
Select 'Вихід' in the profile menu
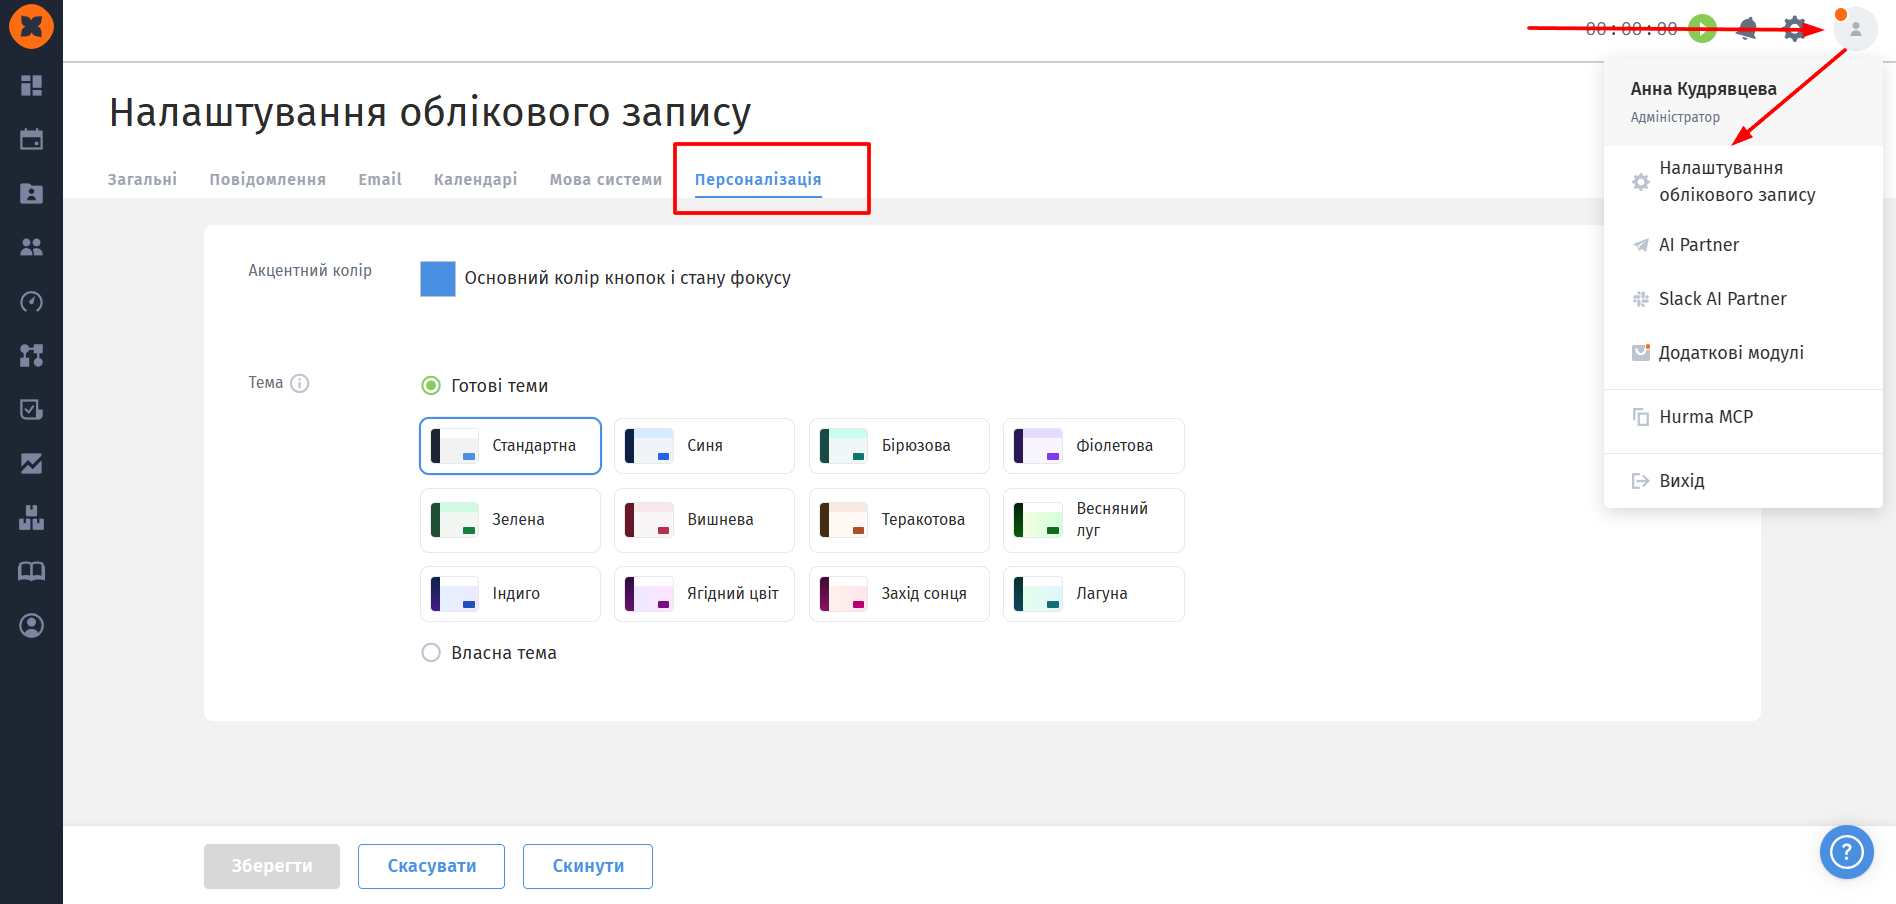(x=1743, y=481)
